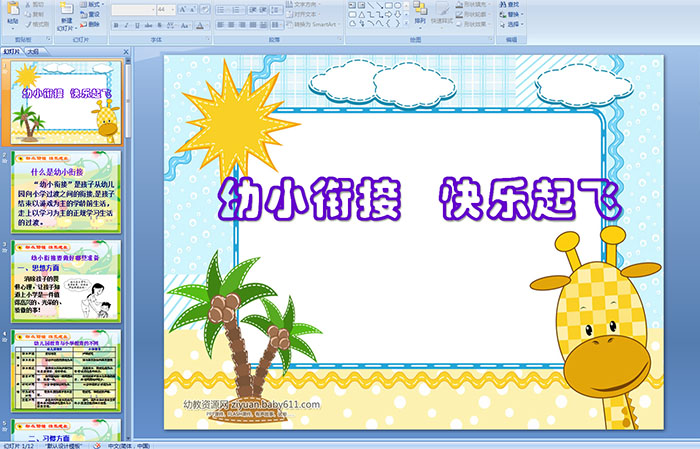The image size is (700, 449).
Task: Toggle Bold formatting
Action: [116, 25]
